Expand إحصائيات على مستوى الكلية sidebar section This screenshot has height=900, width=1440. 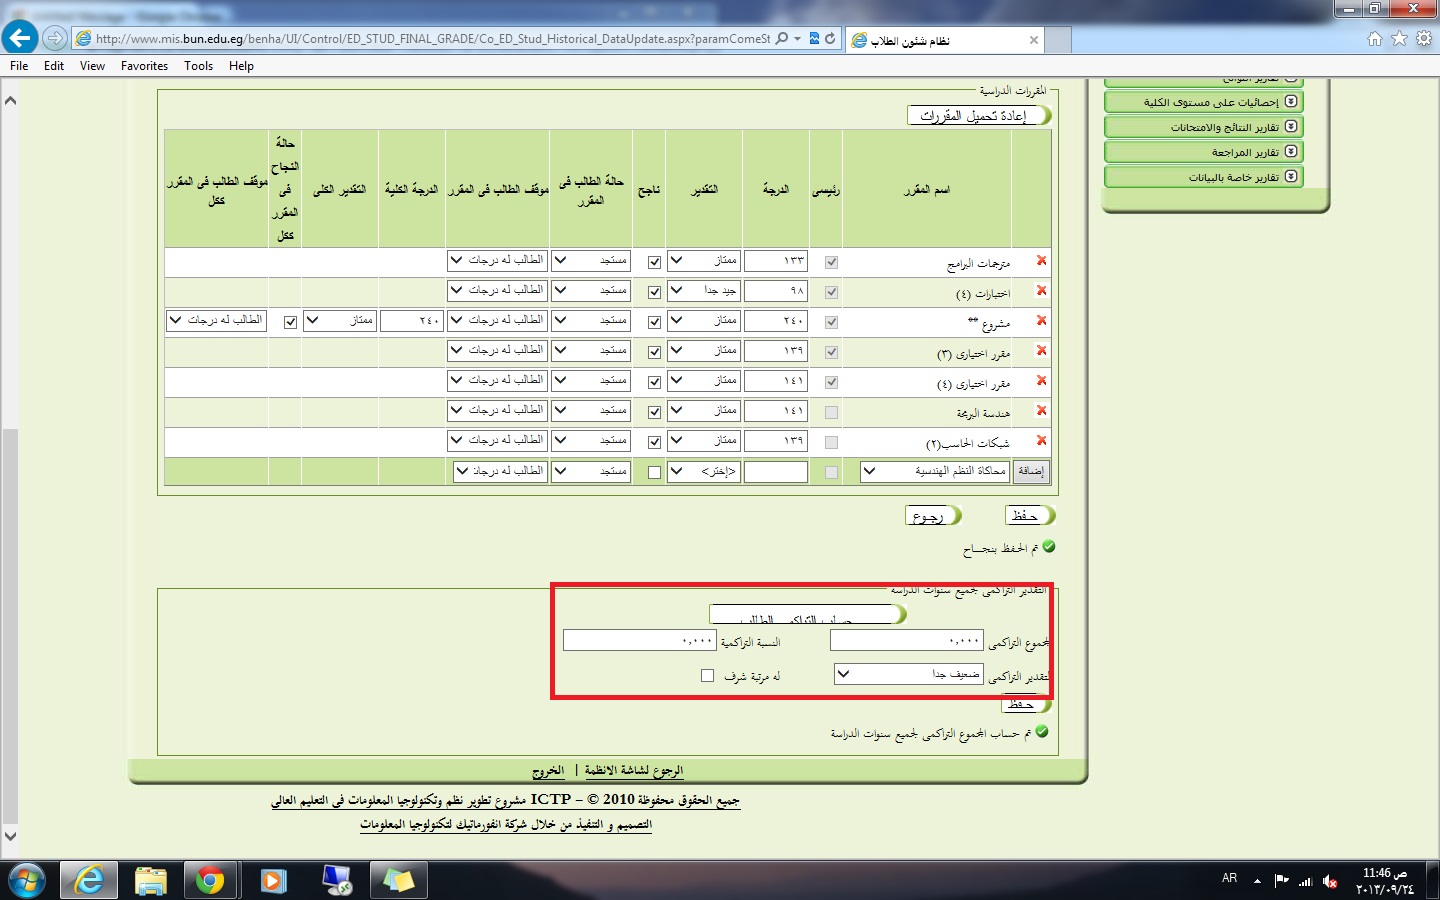tap(1204, 102)
